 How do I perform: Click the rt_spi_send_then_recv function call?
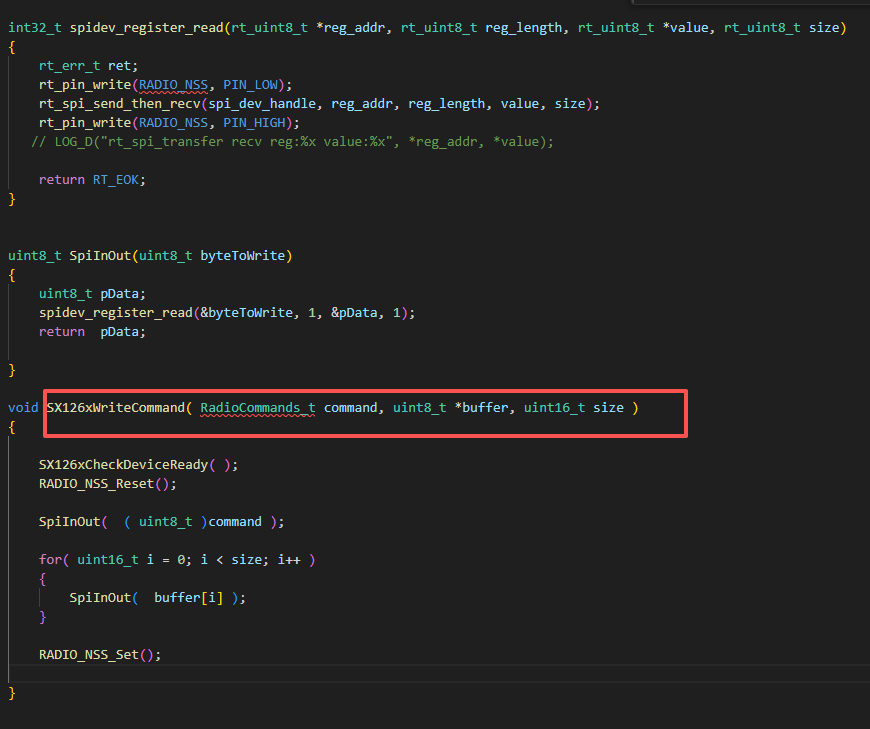click(x=123, y=104)
